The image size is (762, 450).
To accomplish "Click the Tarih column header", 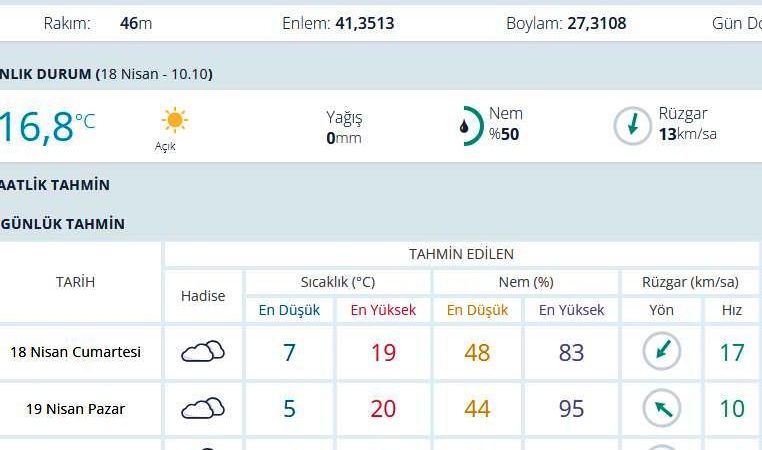I will coord(76,282).
